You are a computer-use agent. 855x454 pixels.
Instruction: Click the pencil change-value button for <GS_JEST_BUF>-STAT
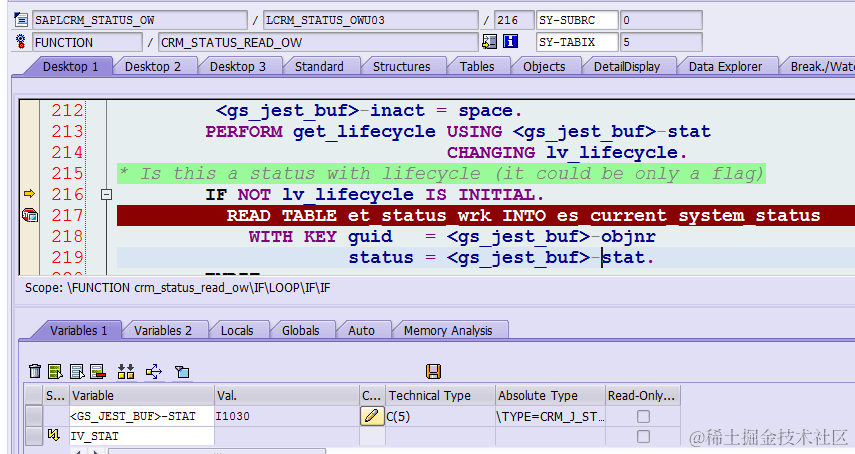coord(371,416)
